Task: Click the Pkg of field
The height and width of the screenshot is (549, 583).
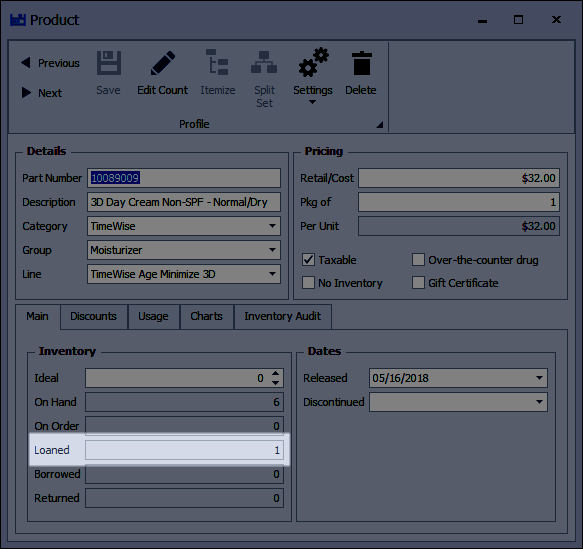Action: [x=459, y=202]
